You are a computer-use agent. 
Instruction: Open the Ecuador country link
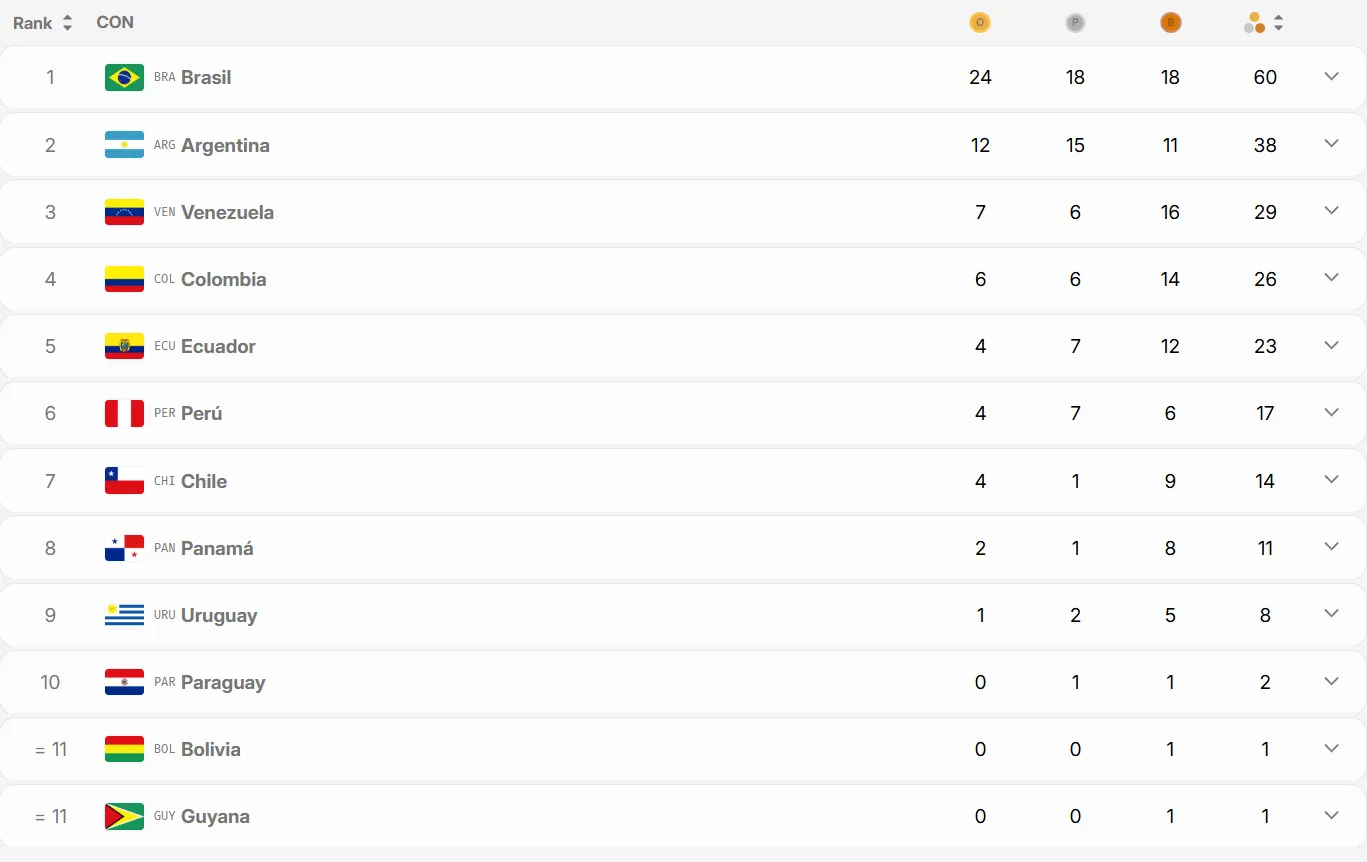pos(218,346)
